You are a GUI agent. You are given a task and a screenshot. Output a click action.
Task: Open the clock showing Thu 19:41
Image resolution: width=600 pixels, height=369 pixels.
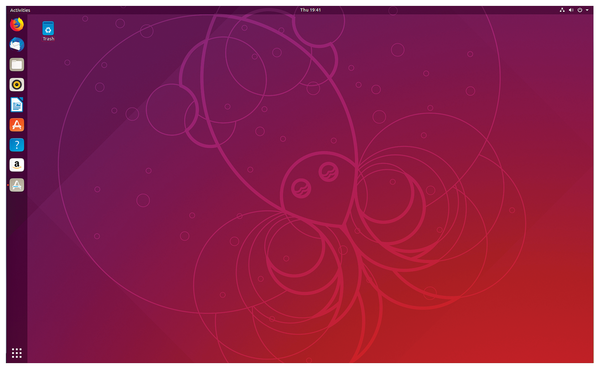click(310, 10)
